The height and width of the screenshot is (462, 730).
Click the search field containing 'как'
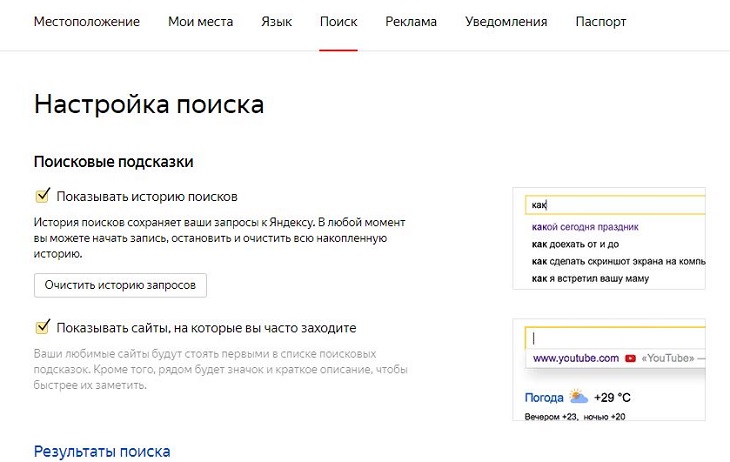tap(615, 205)
